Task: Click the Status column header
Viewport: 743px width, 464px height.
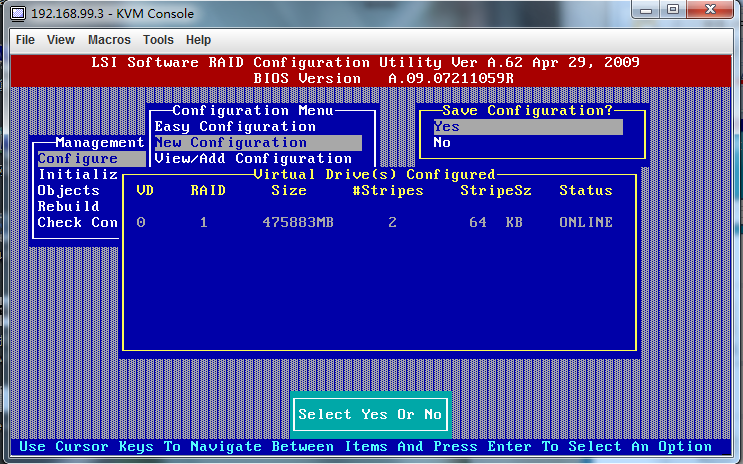Action: (586, 191)
